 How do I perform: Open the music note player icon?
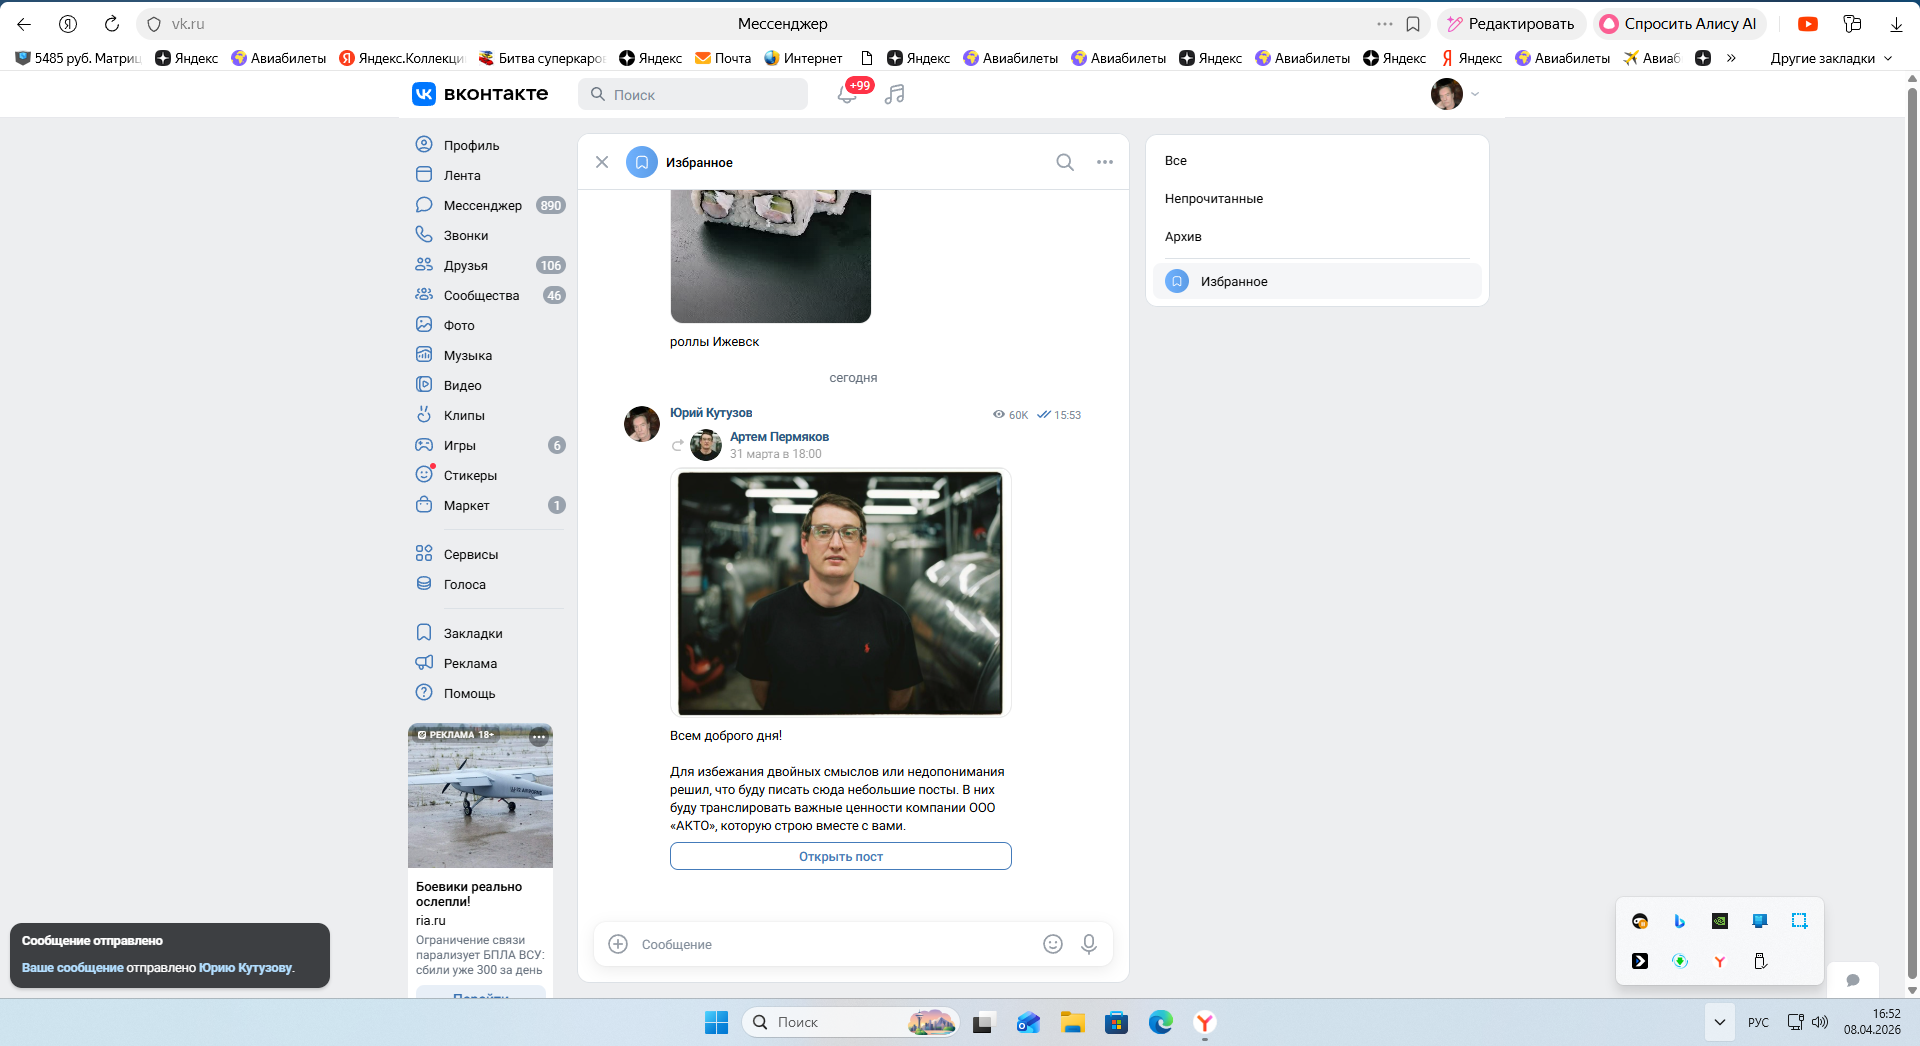click(x=895, y=94)
